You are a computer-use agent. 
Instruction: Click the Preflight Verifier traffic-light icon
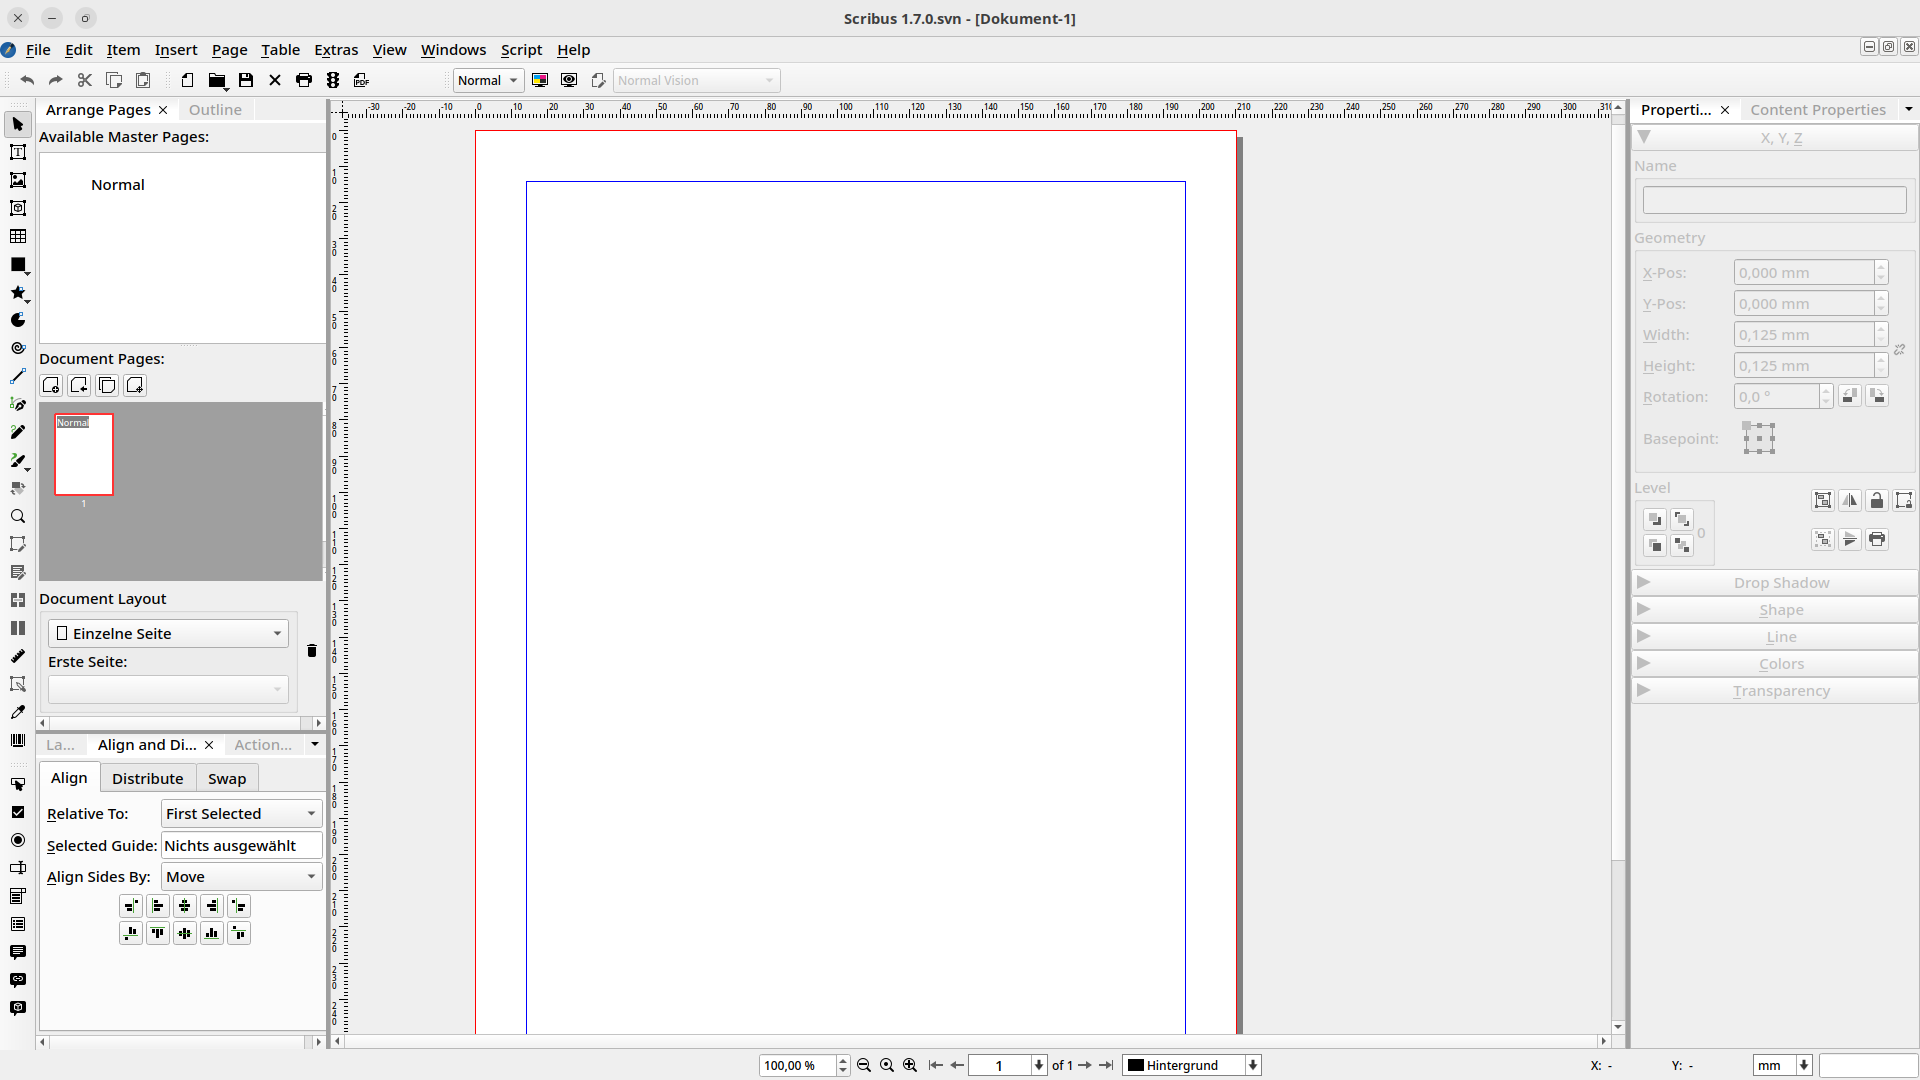[333, 80]
